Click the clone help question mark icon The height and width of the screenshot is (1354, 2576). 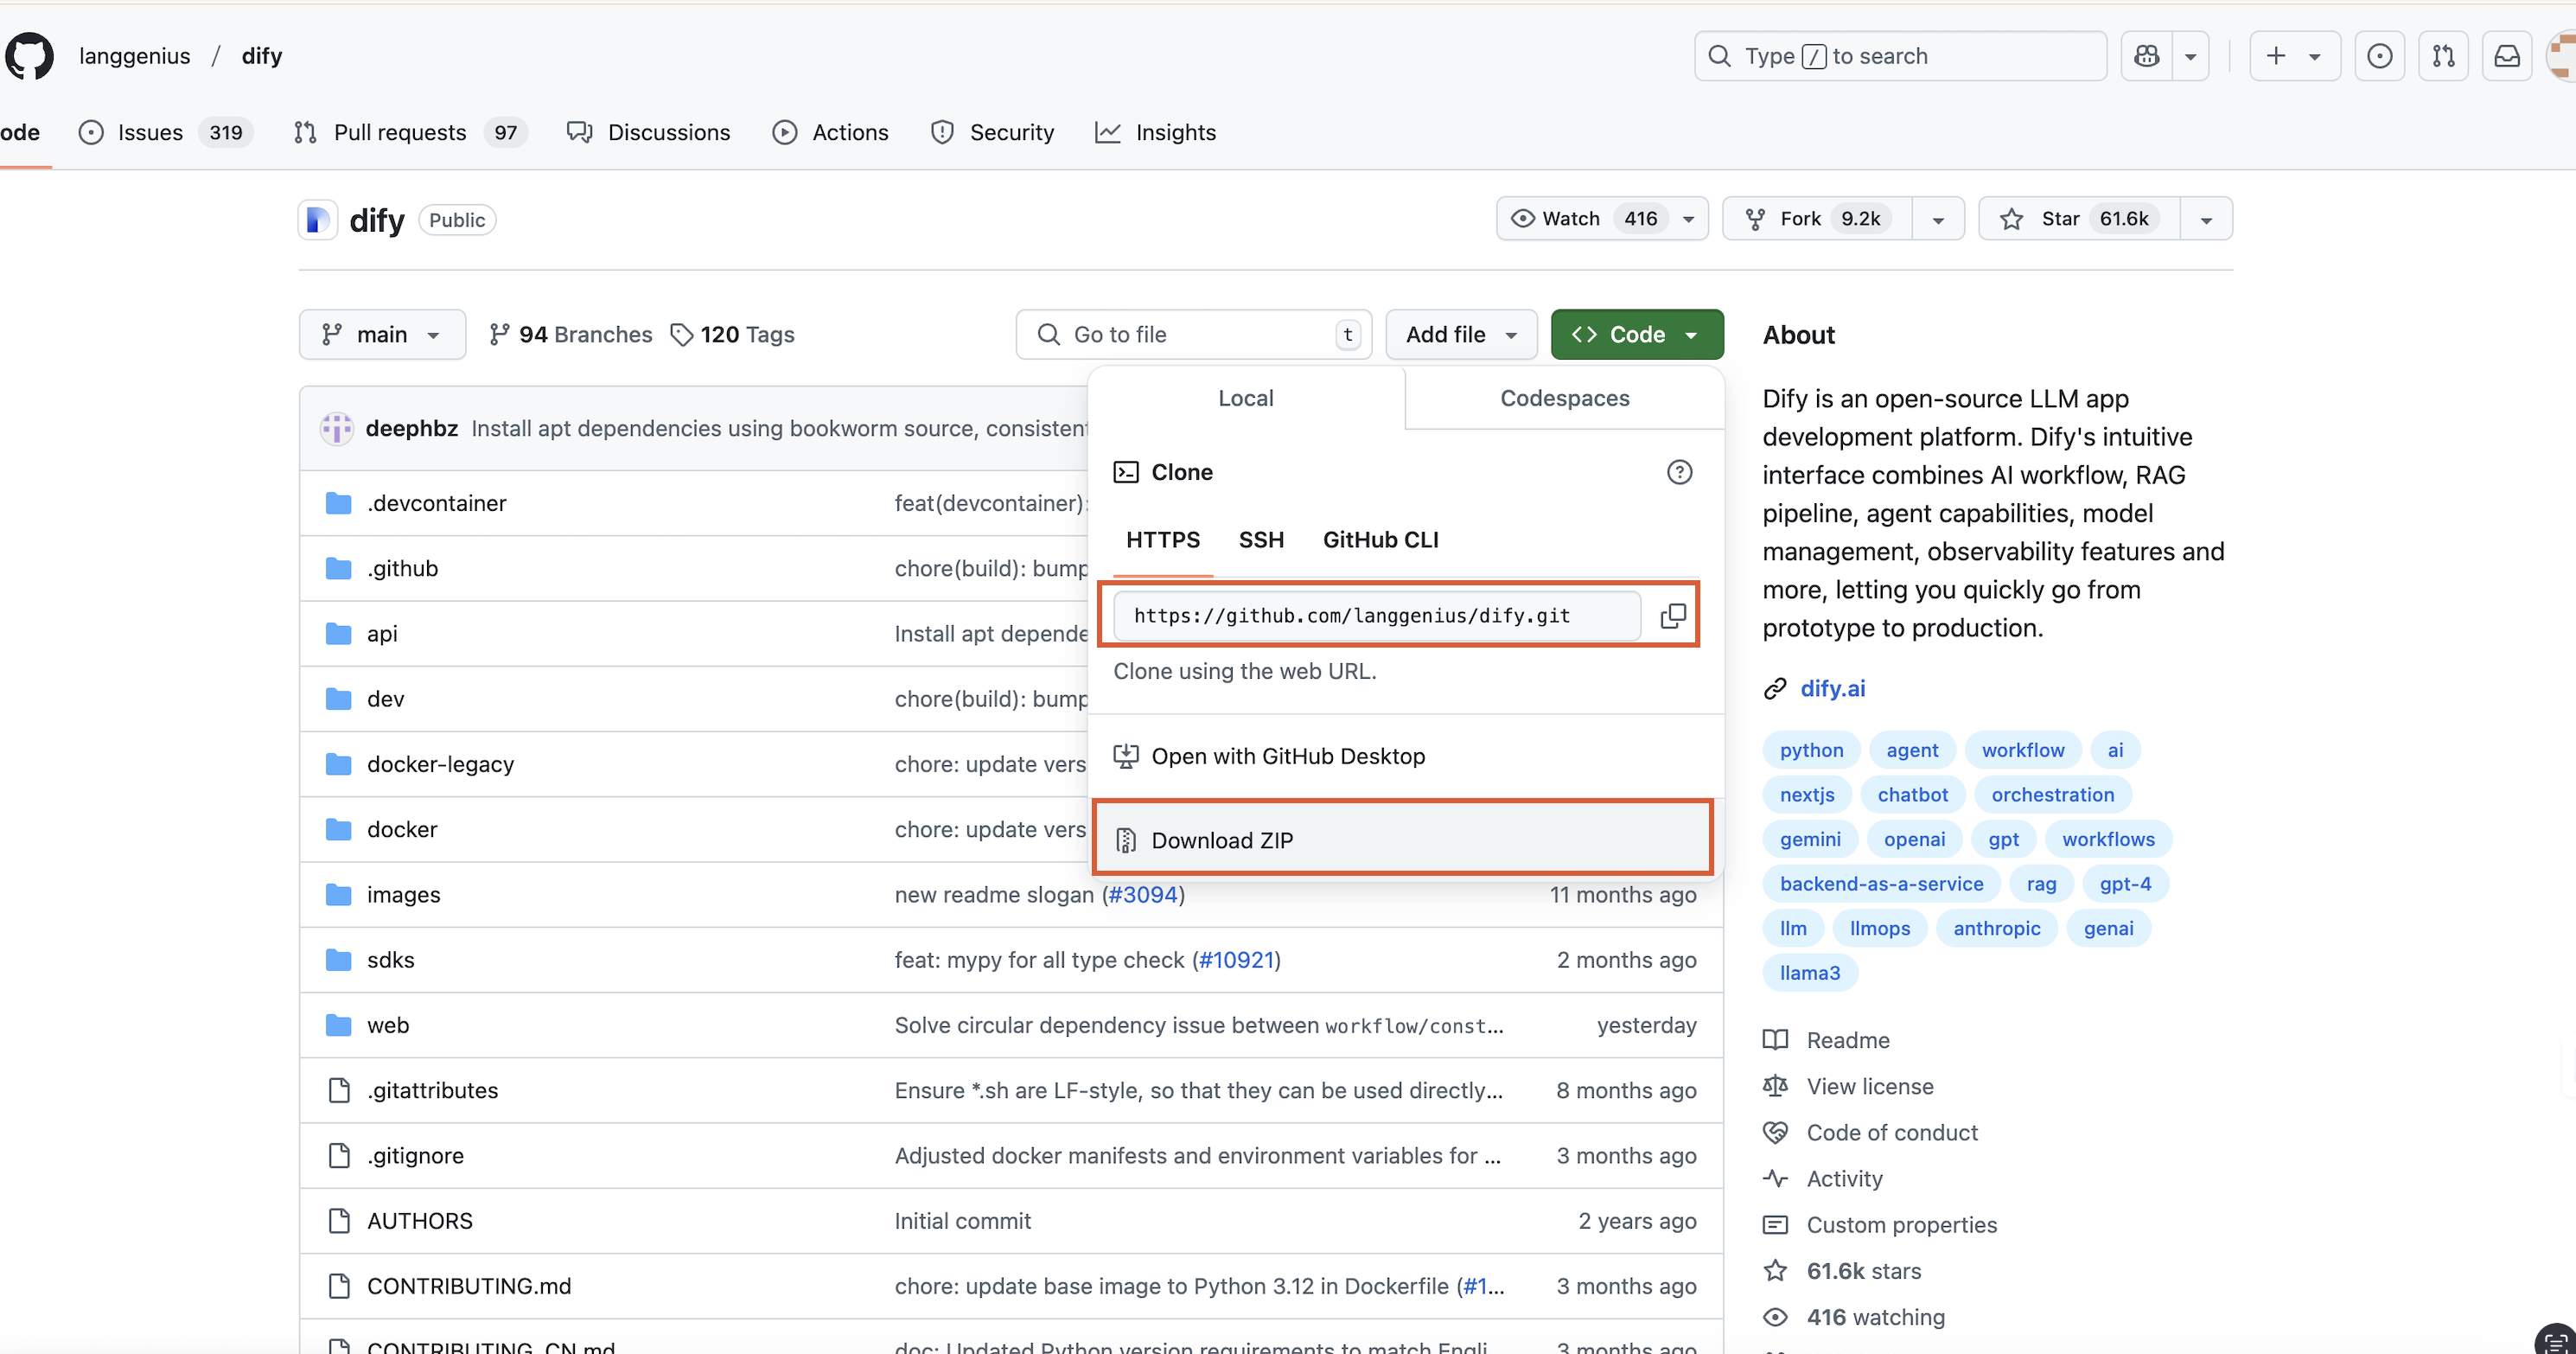1679,471
